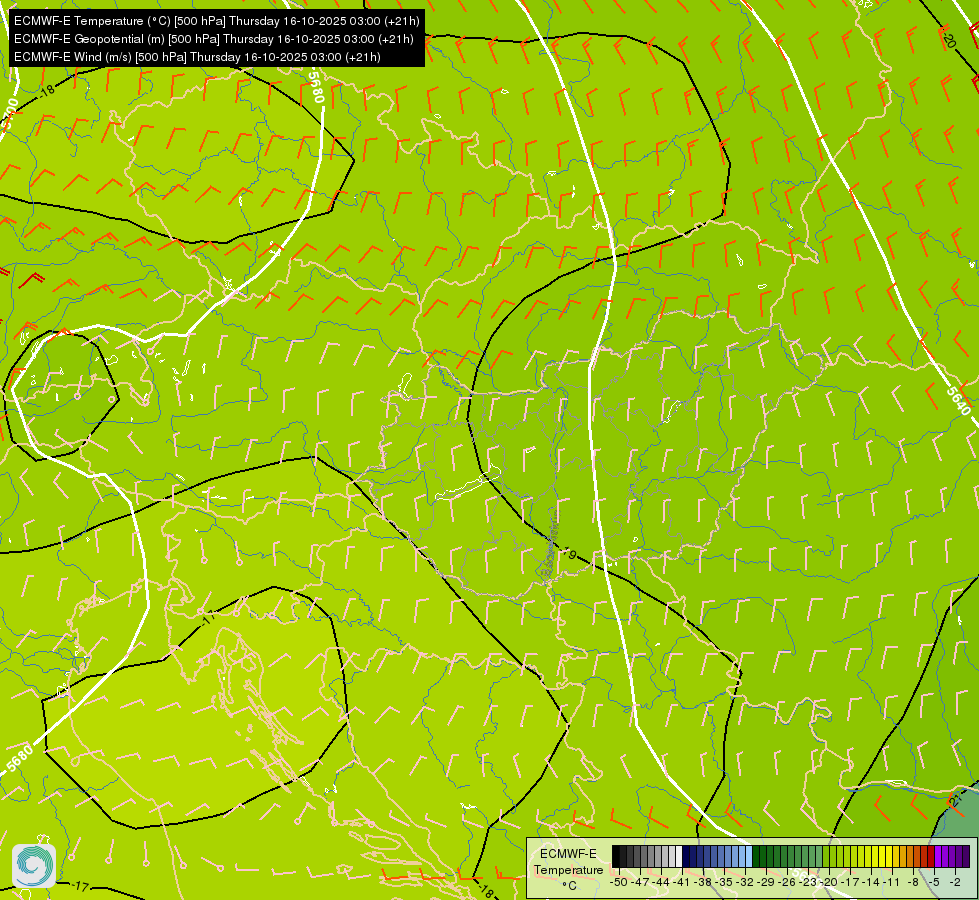Select the 'ECMWF-E Geopotential (m) [500 hPa]' header line
The width and height of the screenshot is (979, 900).
click(214, 39)
